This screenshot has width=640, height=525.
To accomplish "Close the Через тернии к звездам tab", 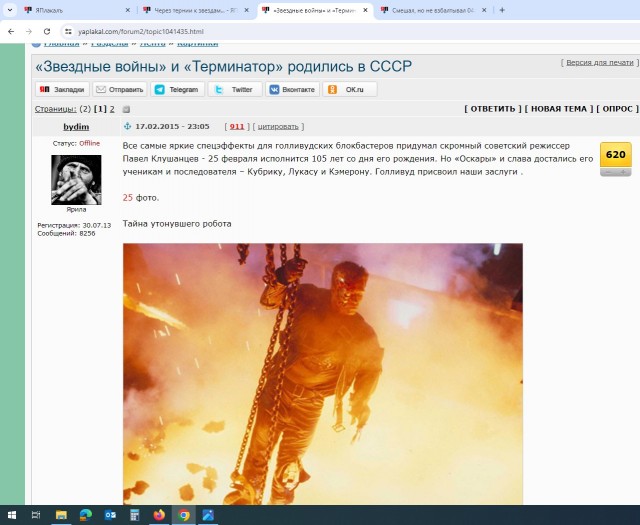I will click(x=246, y=10).
